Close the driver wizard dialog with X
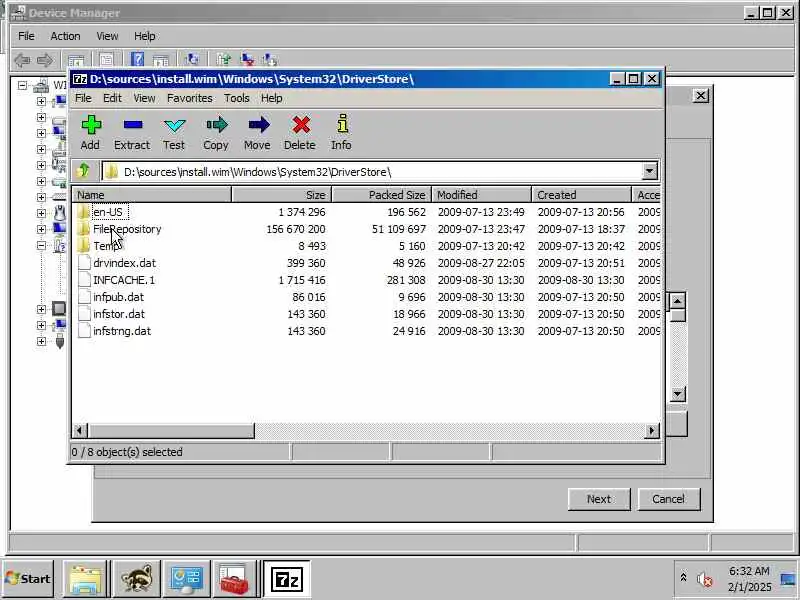This screenshot has height=600, width=800. coord(701,96)
